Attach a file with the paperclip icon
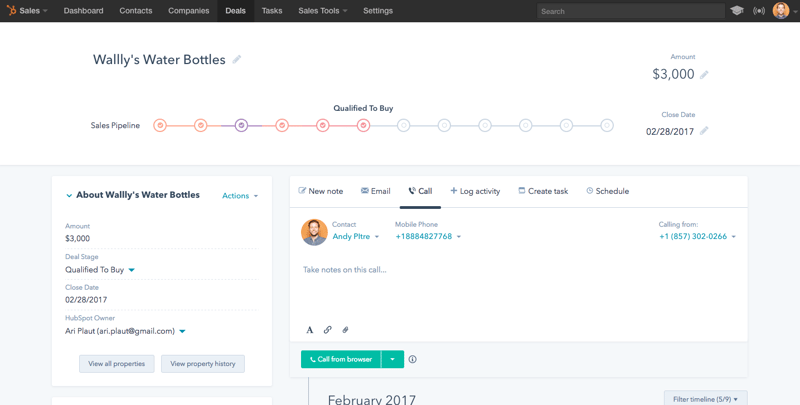This screenshot has height=405, width=800. [x=345, y=330]
